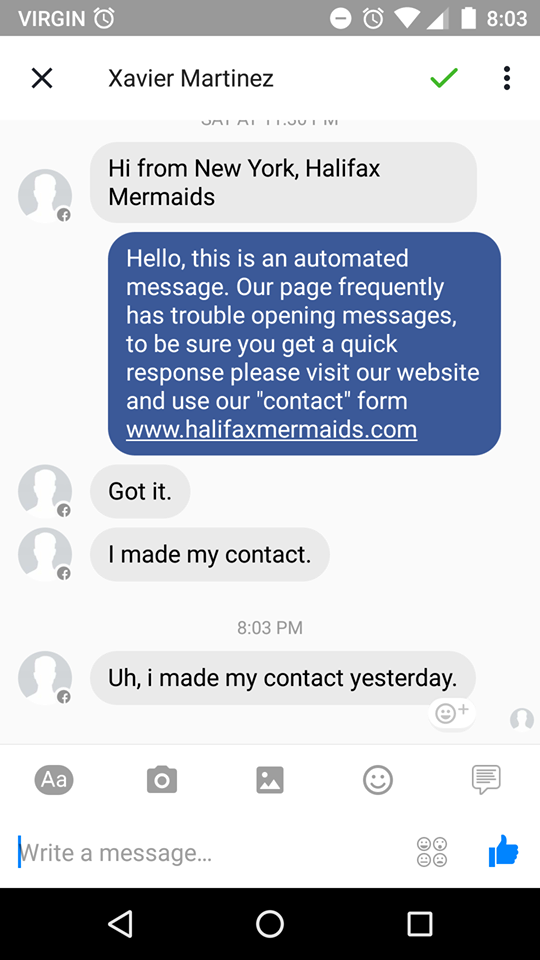Tap the Android home circle button
Viewport: 540px width, 960px height.
(270, 923)
